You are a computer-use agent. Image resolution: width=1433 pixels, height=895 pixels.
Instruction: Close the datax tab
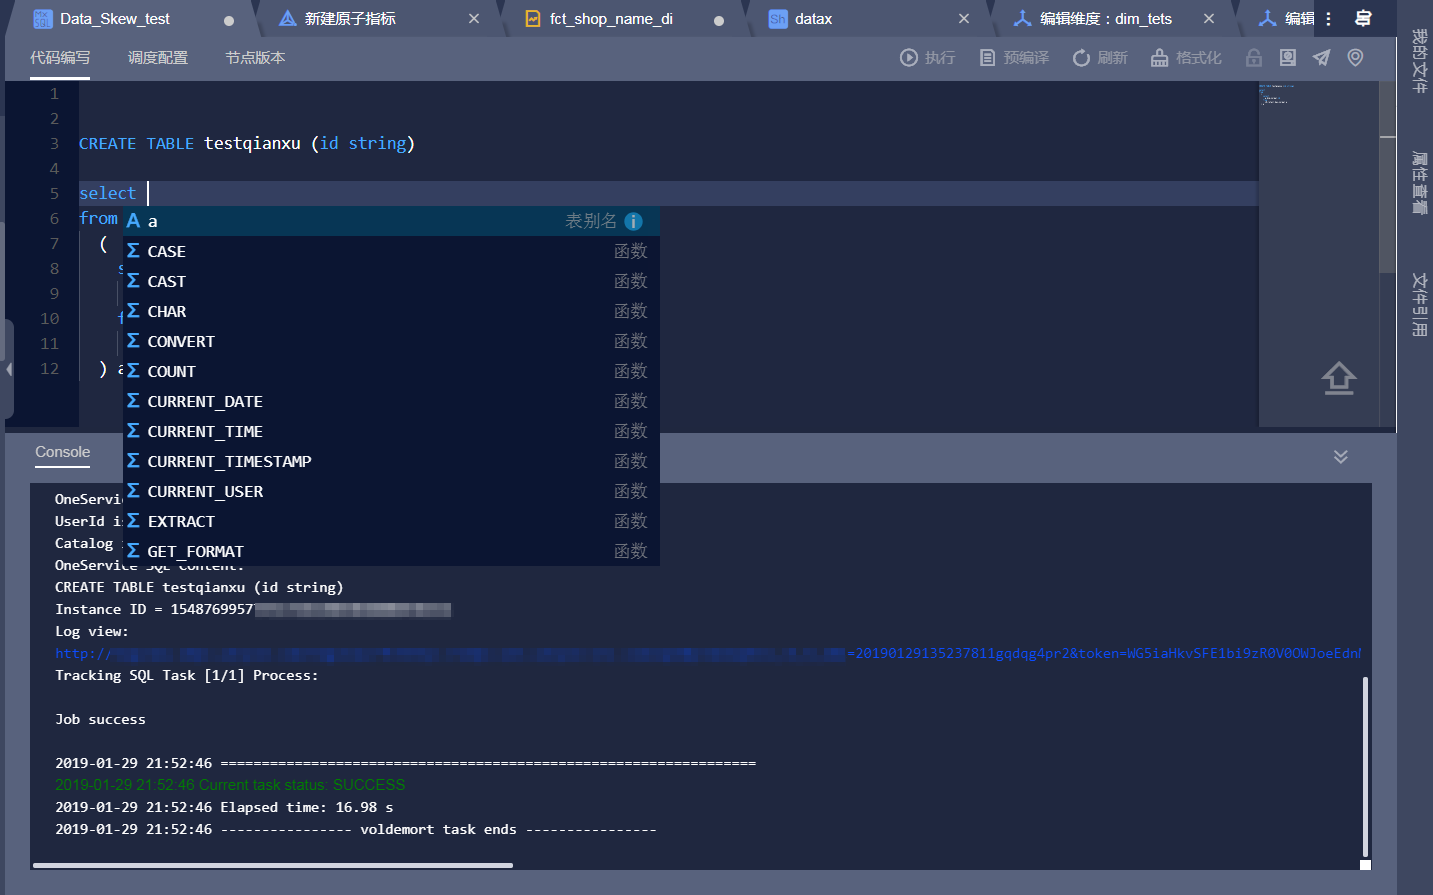pyautogui.click(x=964, y=19)
